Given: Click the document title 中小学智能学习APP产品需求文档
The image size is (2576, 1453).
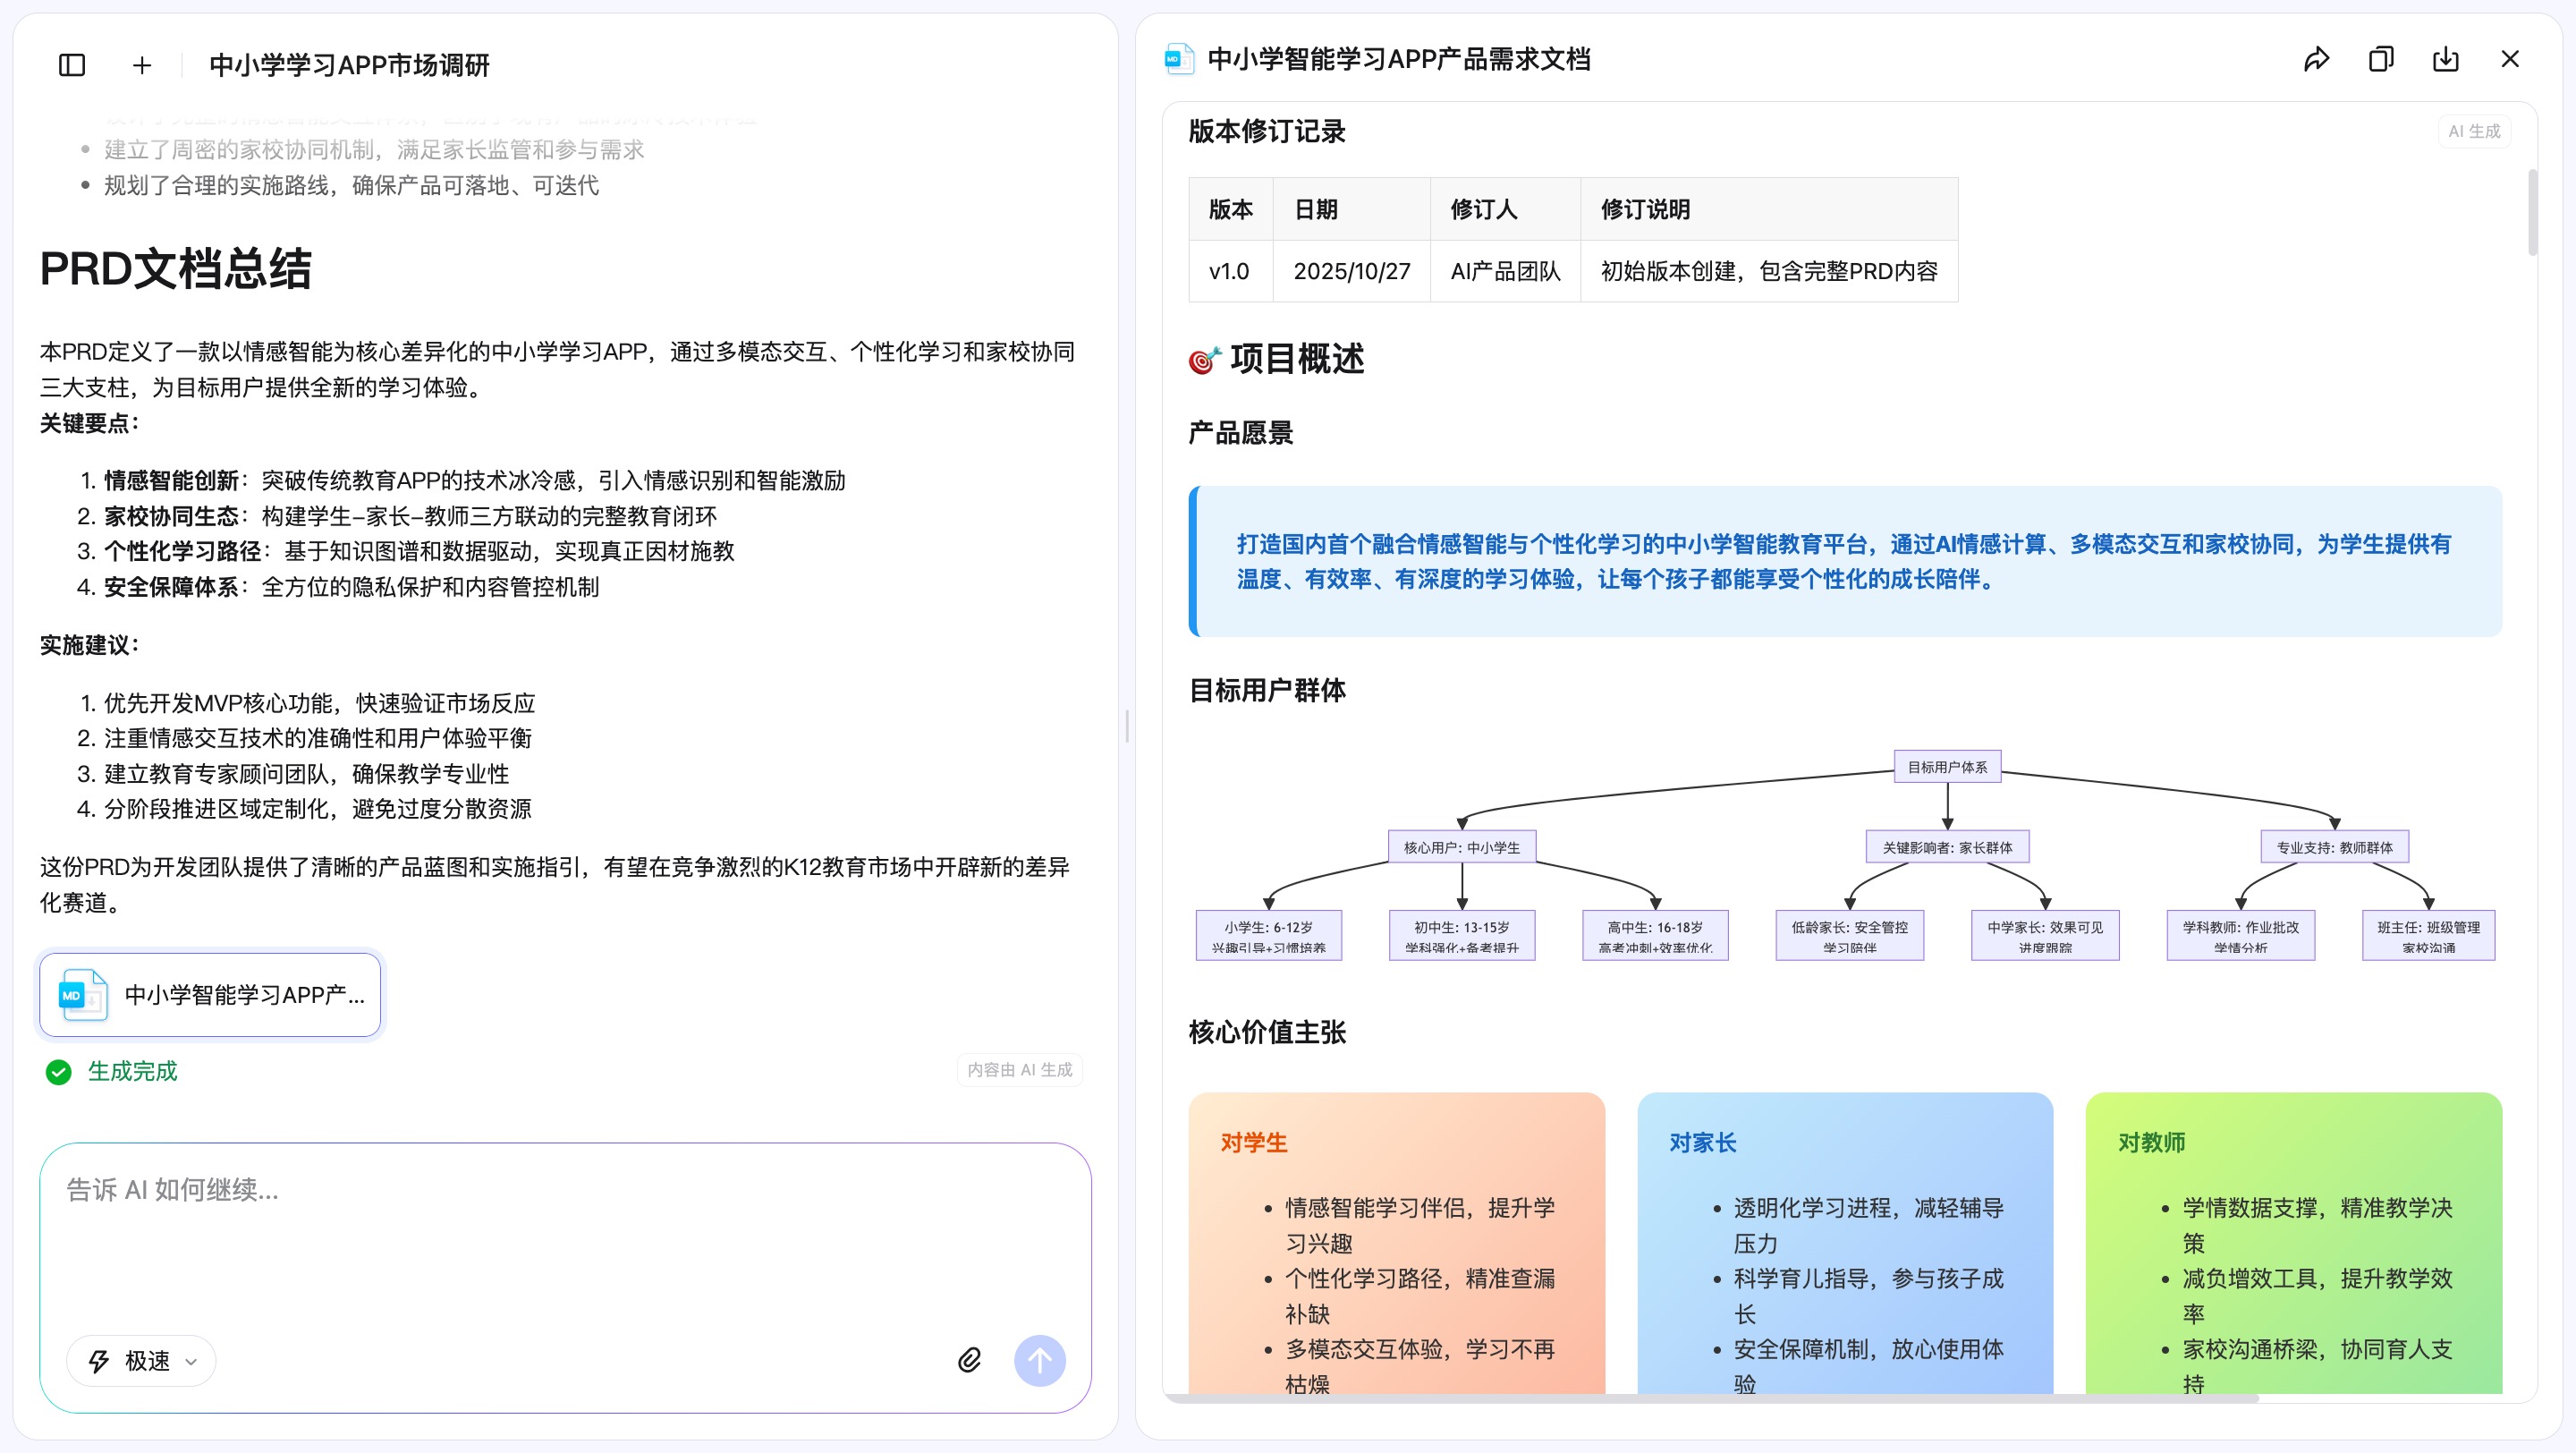Looking at the screenshot, I should (x=1398, y=59).
